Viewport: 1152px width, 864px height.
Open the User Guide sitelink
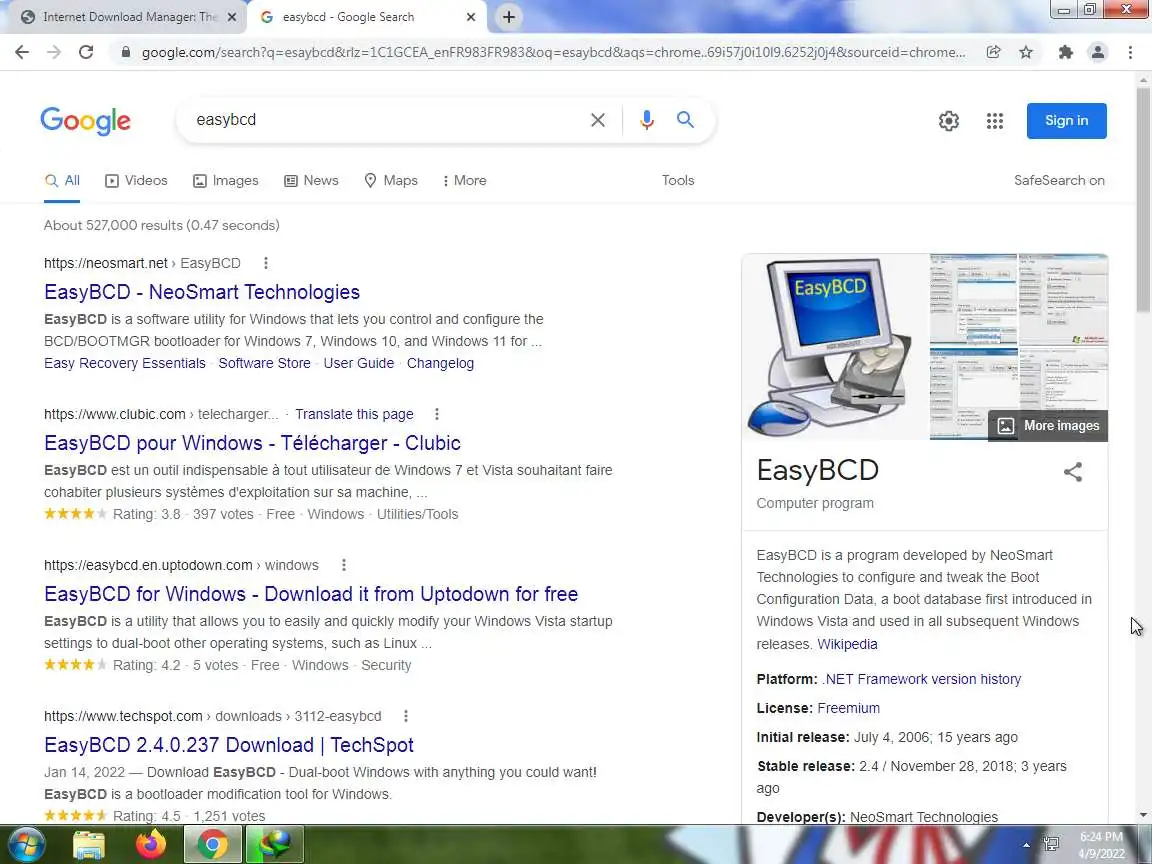coord(359,363)
